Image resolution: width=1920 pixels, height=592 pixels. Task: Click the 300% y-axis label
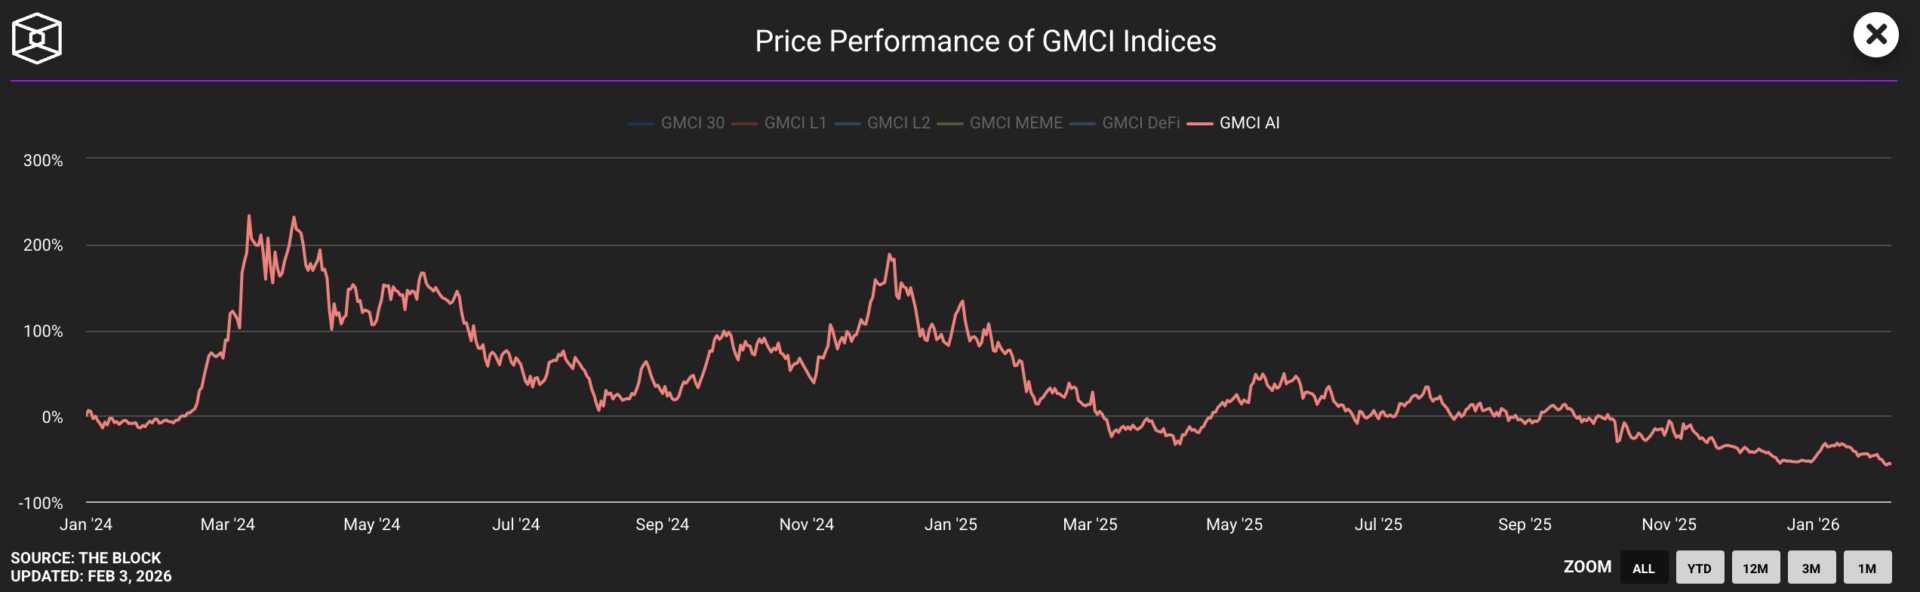(x=43, y=161)
